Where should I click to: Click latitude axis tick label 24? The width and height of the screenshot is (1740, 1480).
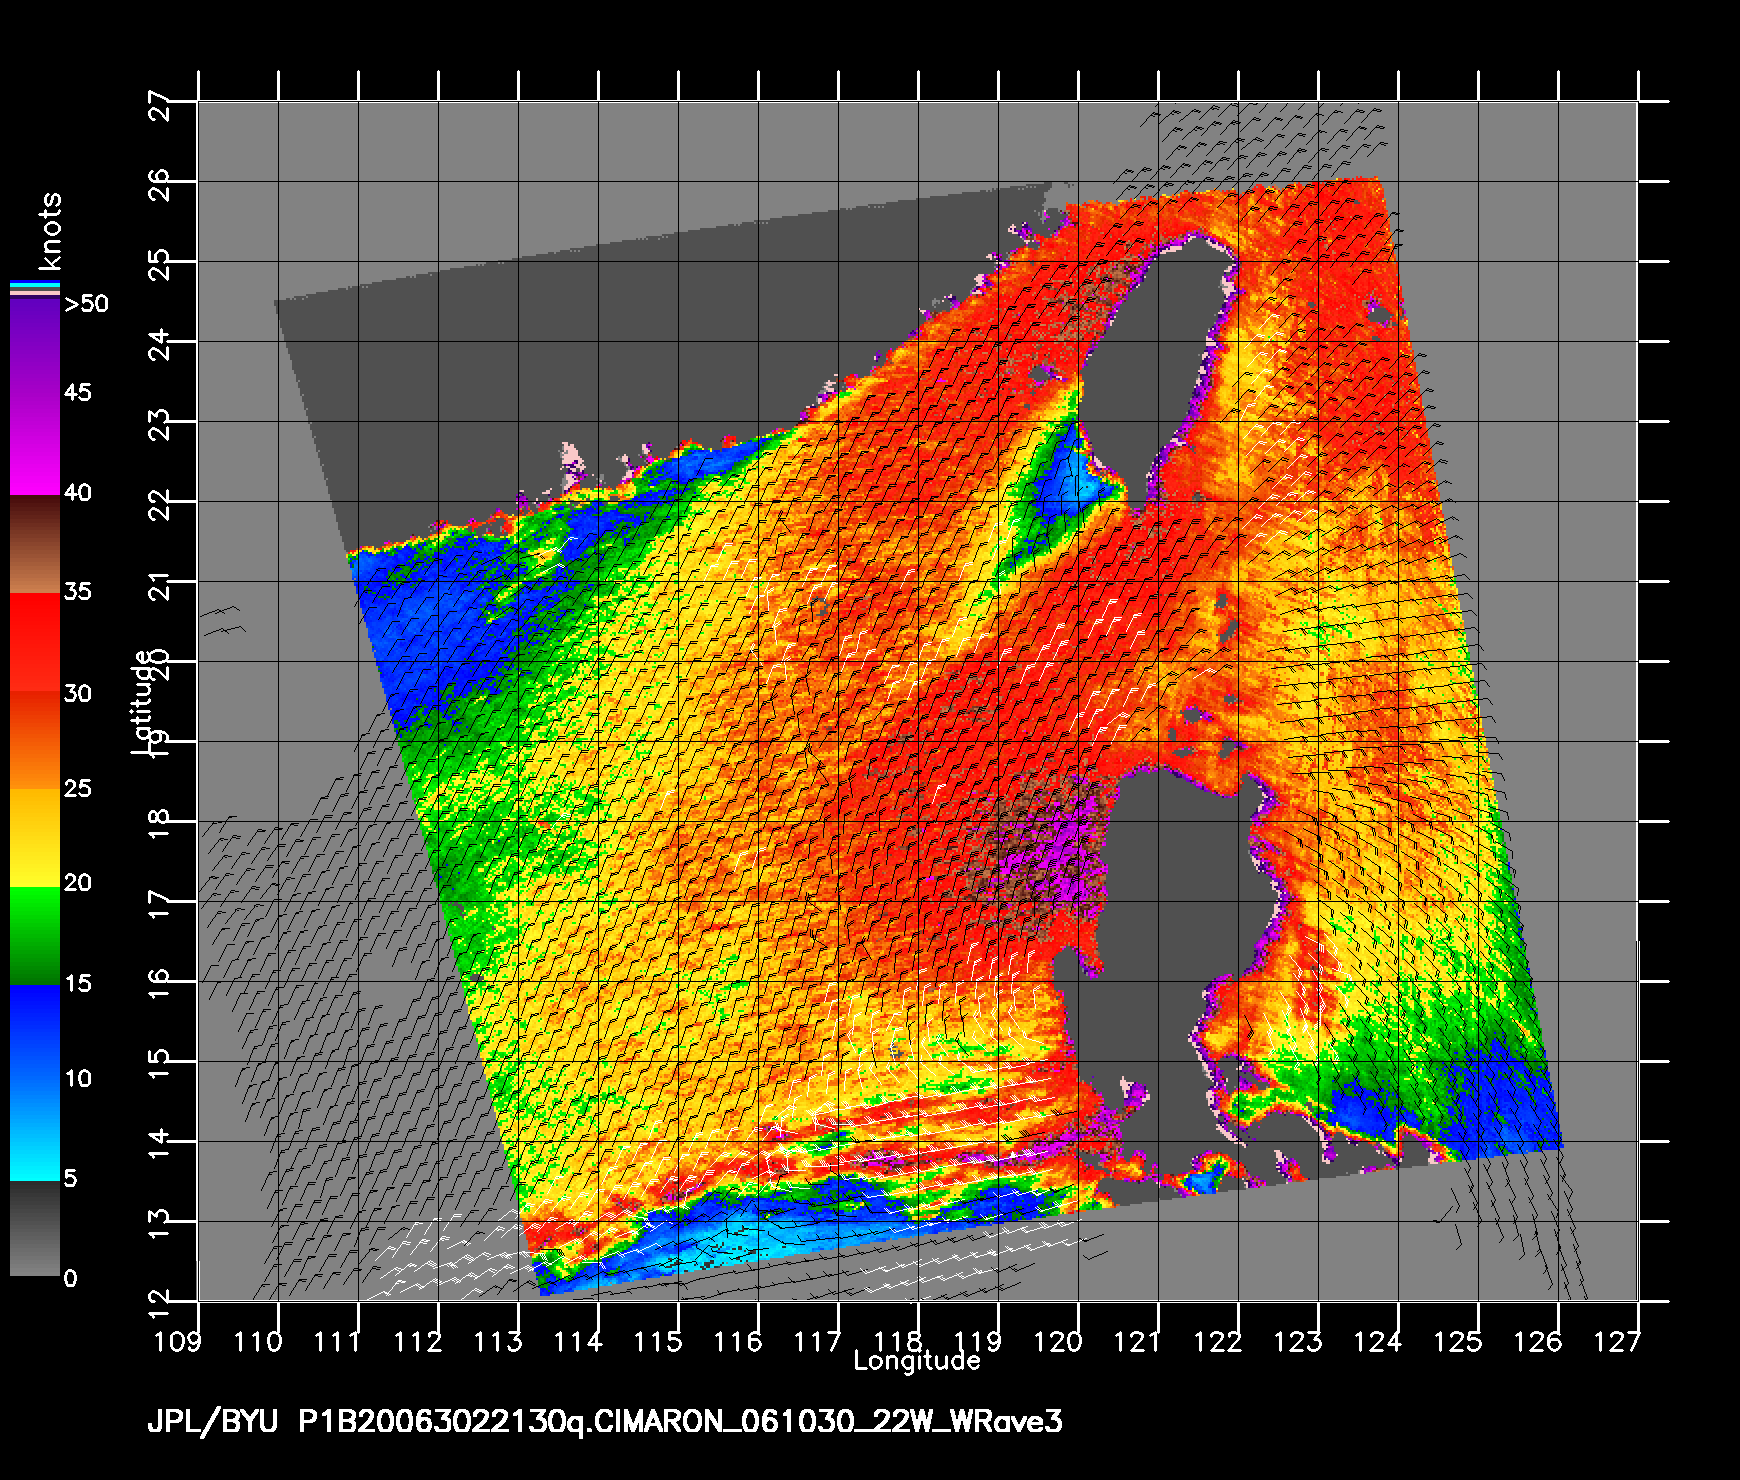[160, 346]
